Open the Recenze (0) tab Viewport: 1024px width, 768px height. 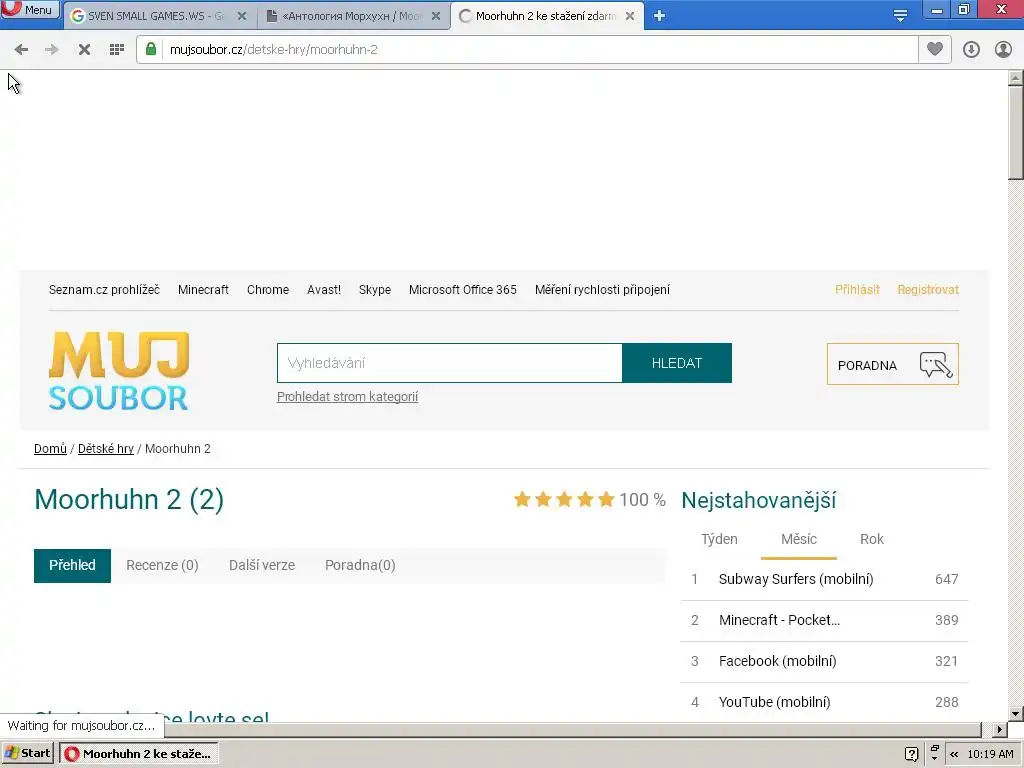pos(162,566)
